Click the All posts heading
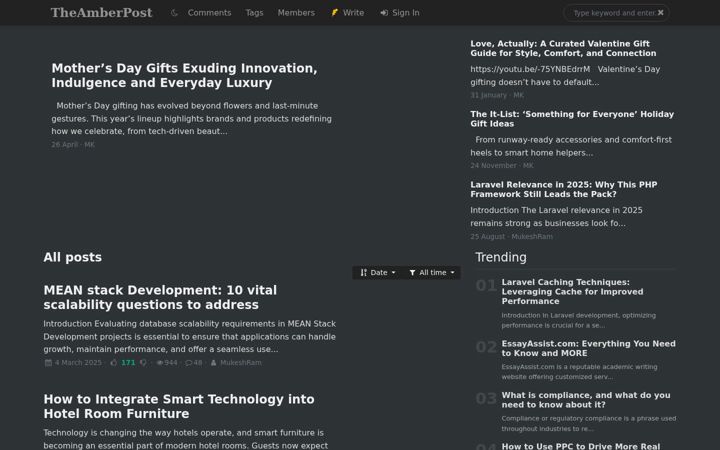720x450 pixels. (x=73, y=257)
